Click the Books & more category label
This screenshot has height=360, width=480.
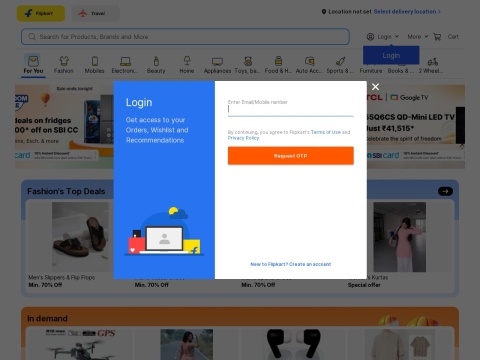click(x=401, y=71)
